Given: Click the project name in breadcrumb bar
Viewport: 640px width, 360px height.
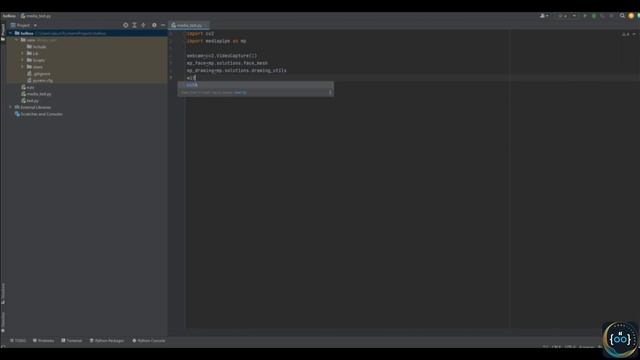Looking at the screenshot, I should point(9,16).
